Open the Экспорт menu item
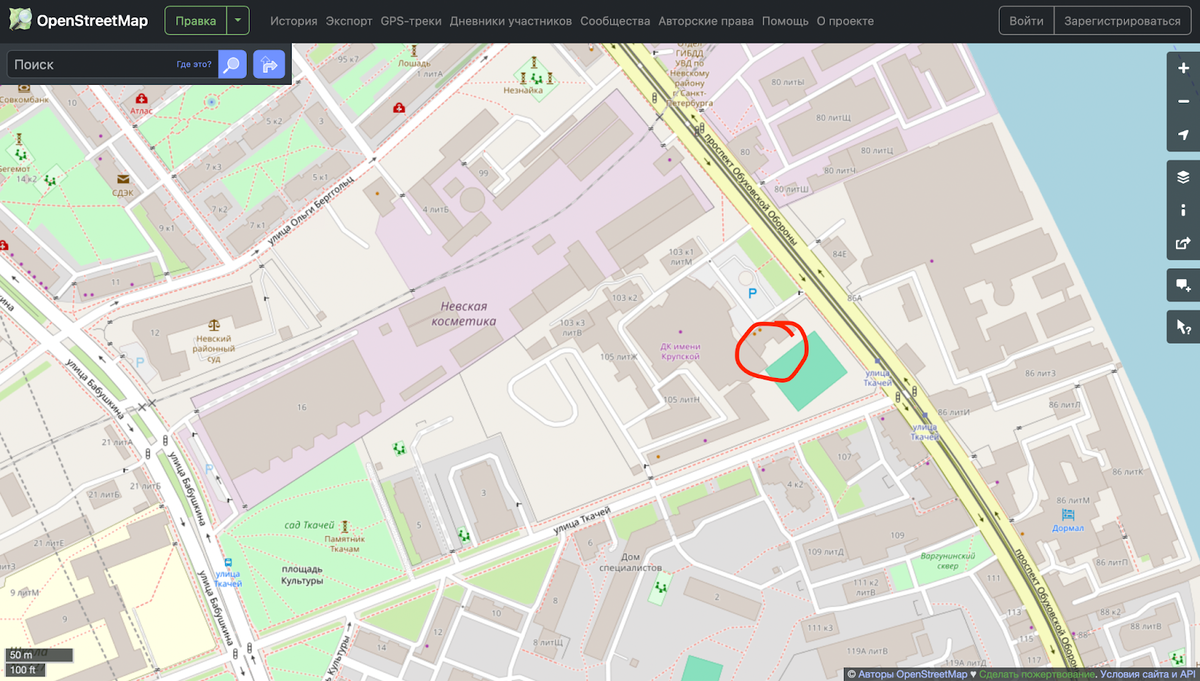This screenshot has height=681, width=1200. tap(349, 21)
